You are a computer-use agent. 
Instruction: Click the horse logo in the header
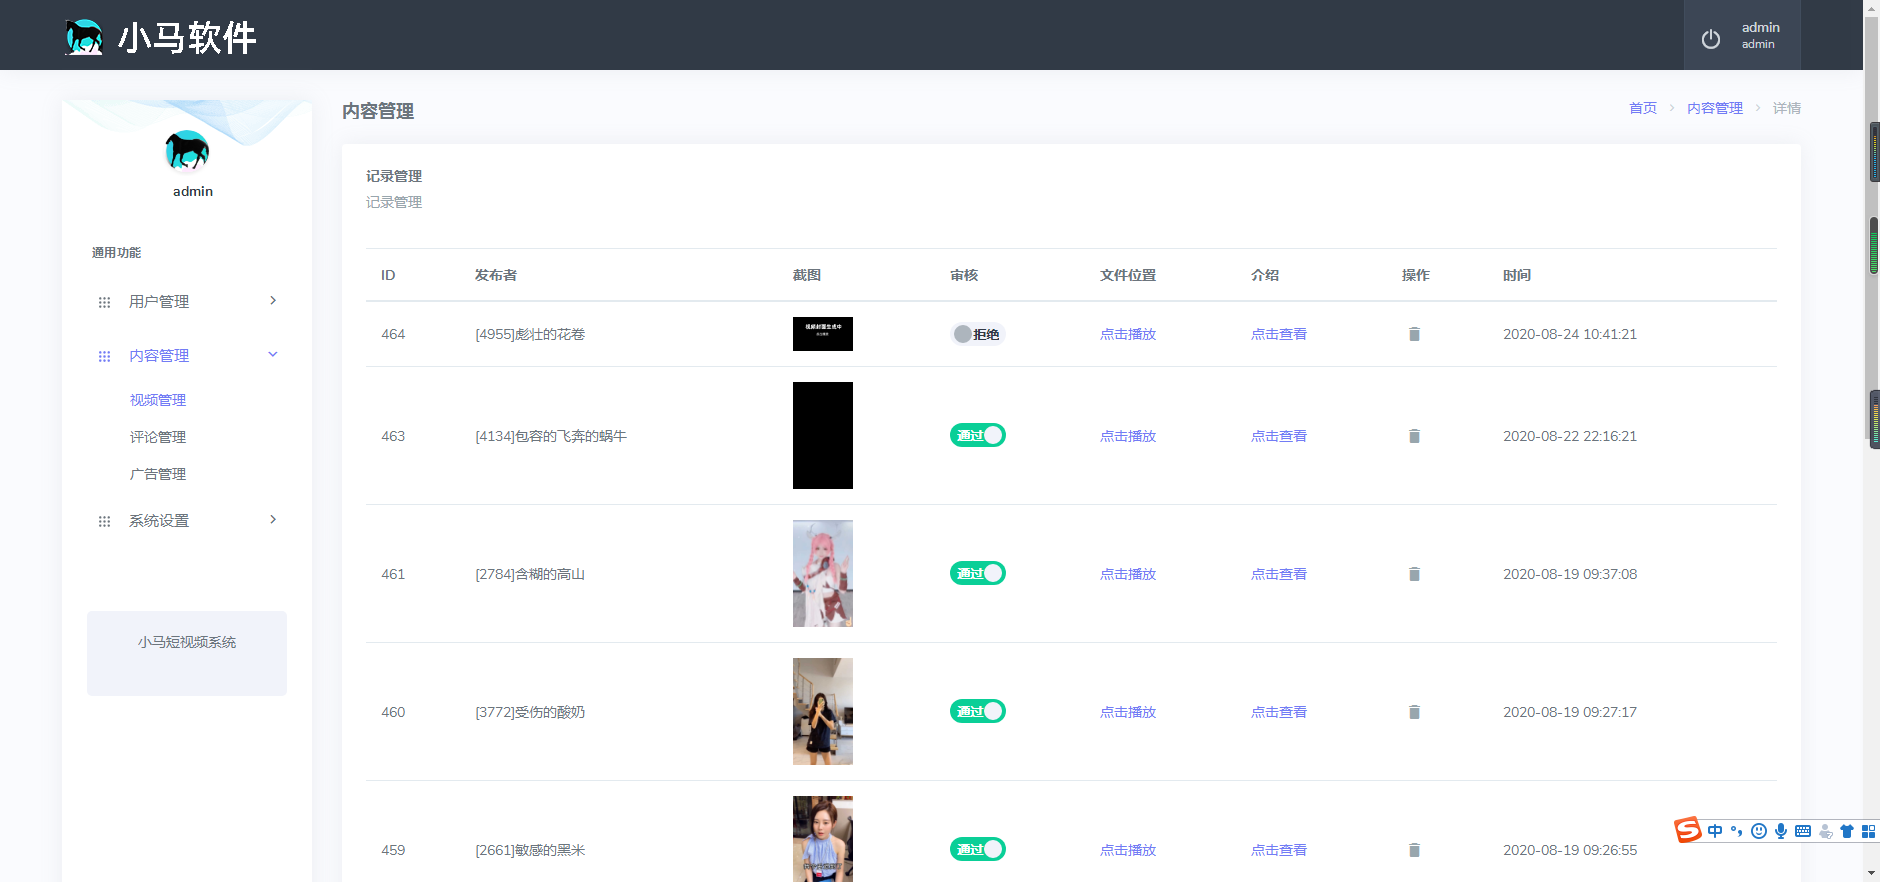click(x=84, y=37)
